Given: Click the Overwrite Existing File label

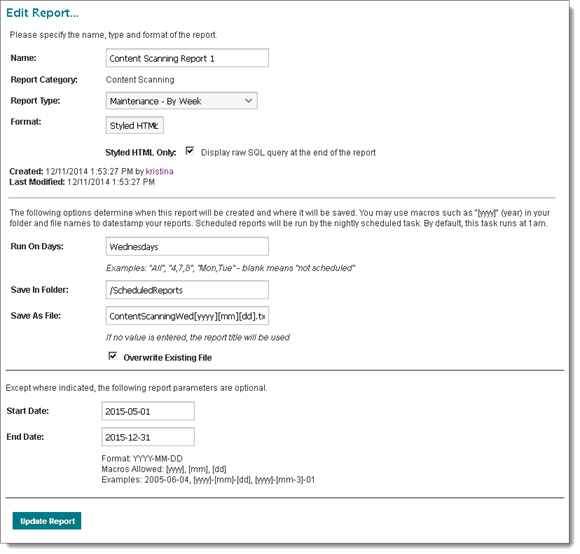Looking at the screenshot, I should 168,358.
